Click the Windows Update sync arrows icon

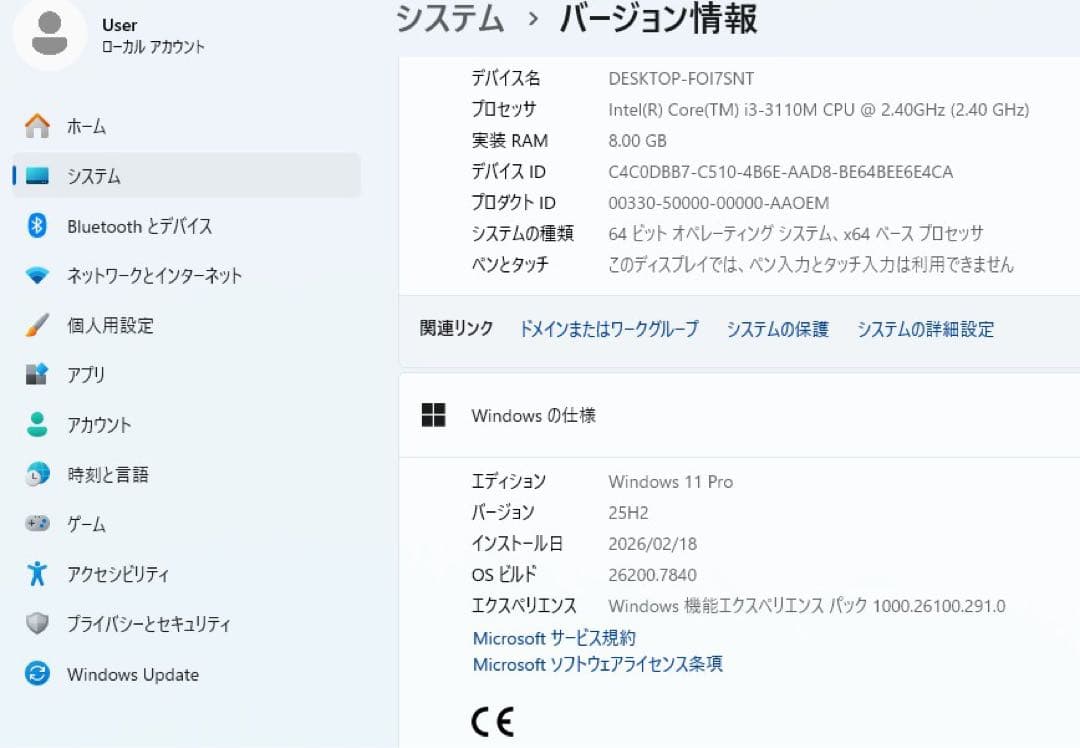click(x=37, y=673)
